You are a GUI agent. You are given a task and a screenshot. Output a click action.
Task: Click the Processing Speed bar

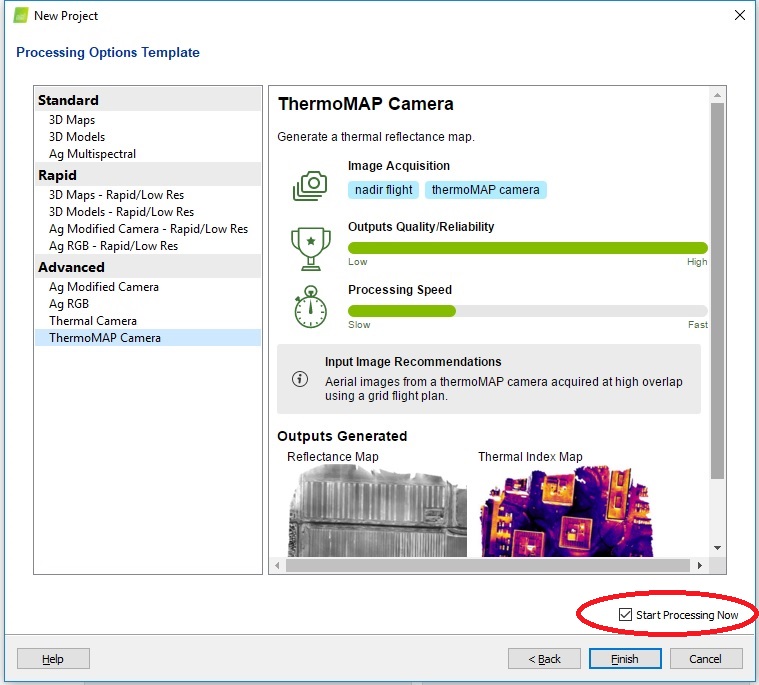point(528,311)
